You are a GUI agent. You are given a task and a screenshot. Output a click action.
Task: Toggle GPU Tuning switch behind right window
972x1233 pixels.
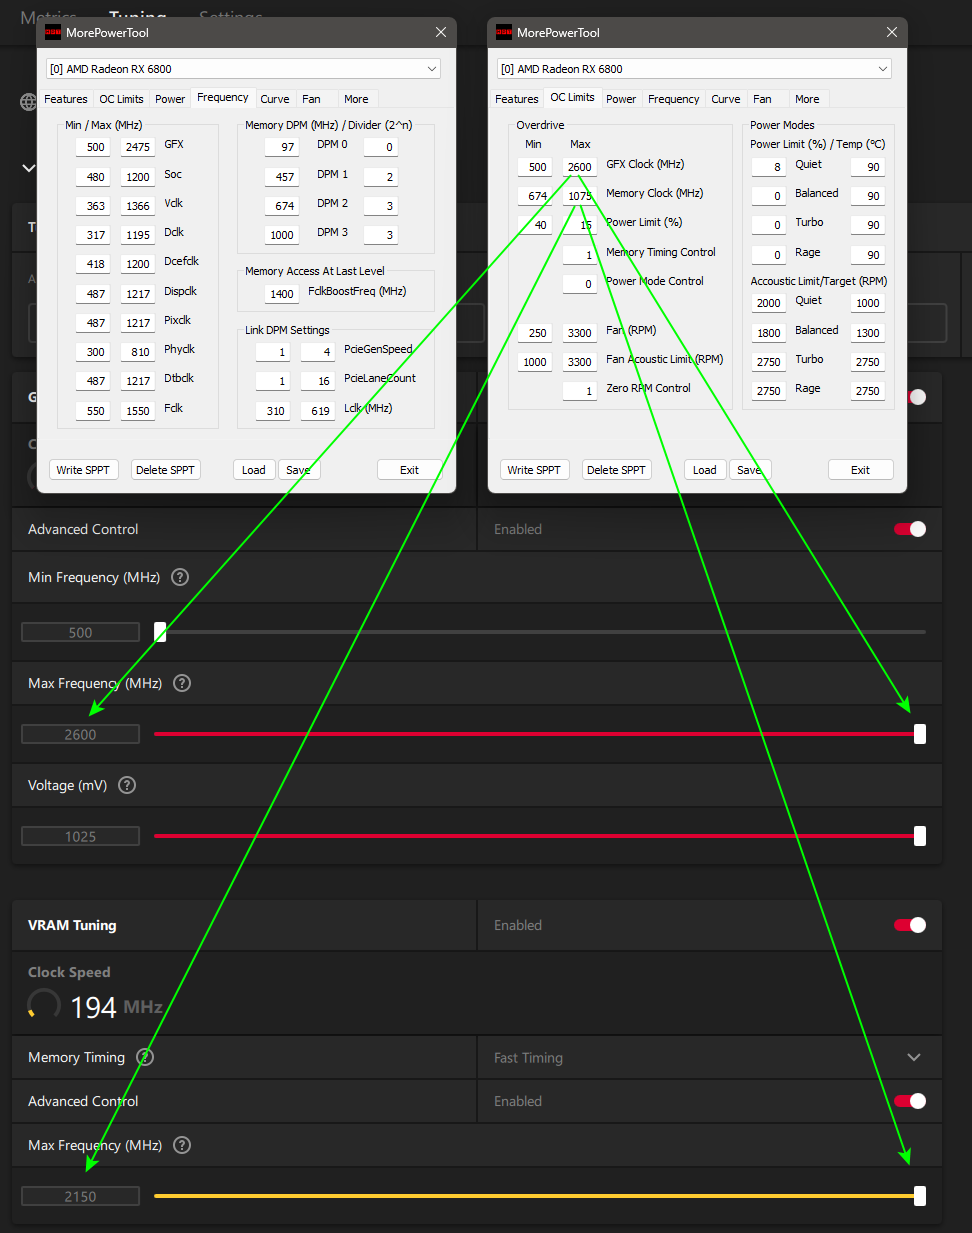(917, 397)
